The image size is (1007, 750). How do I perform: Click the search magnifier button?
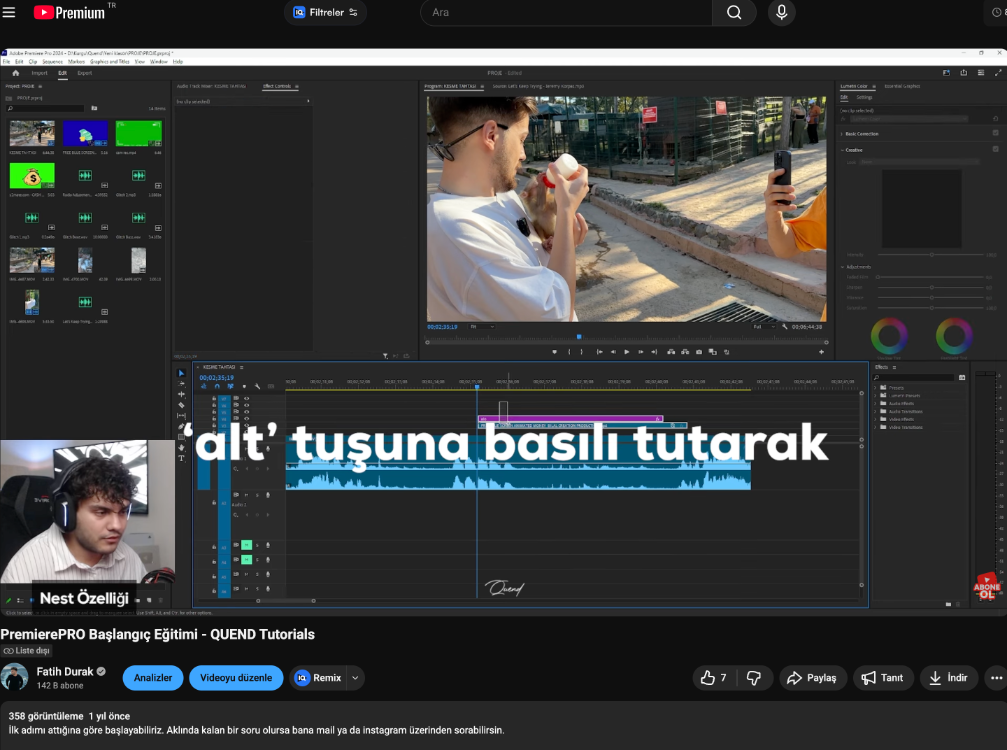click(x=734, y=12)
